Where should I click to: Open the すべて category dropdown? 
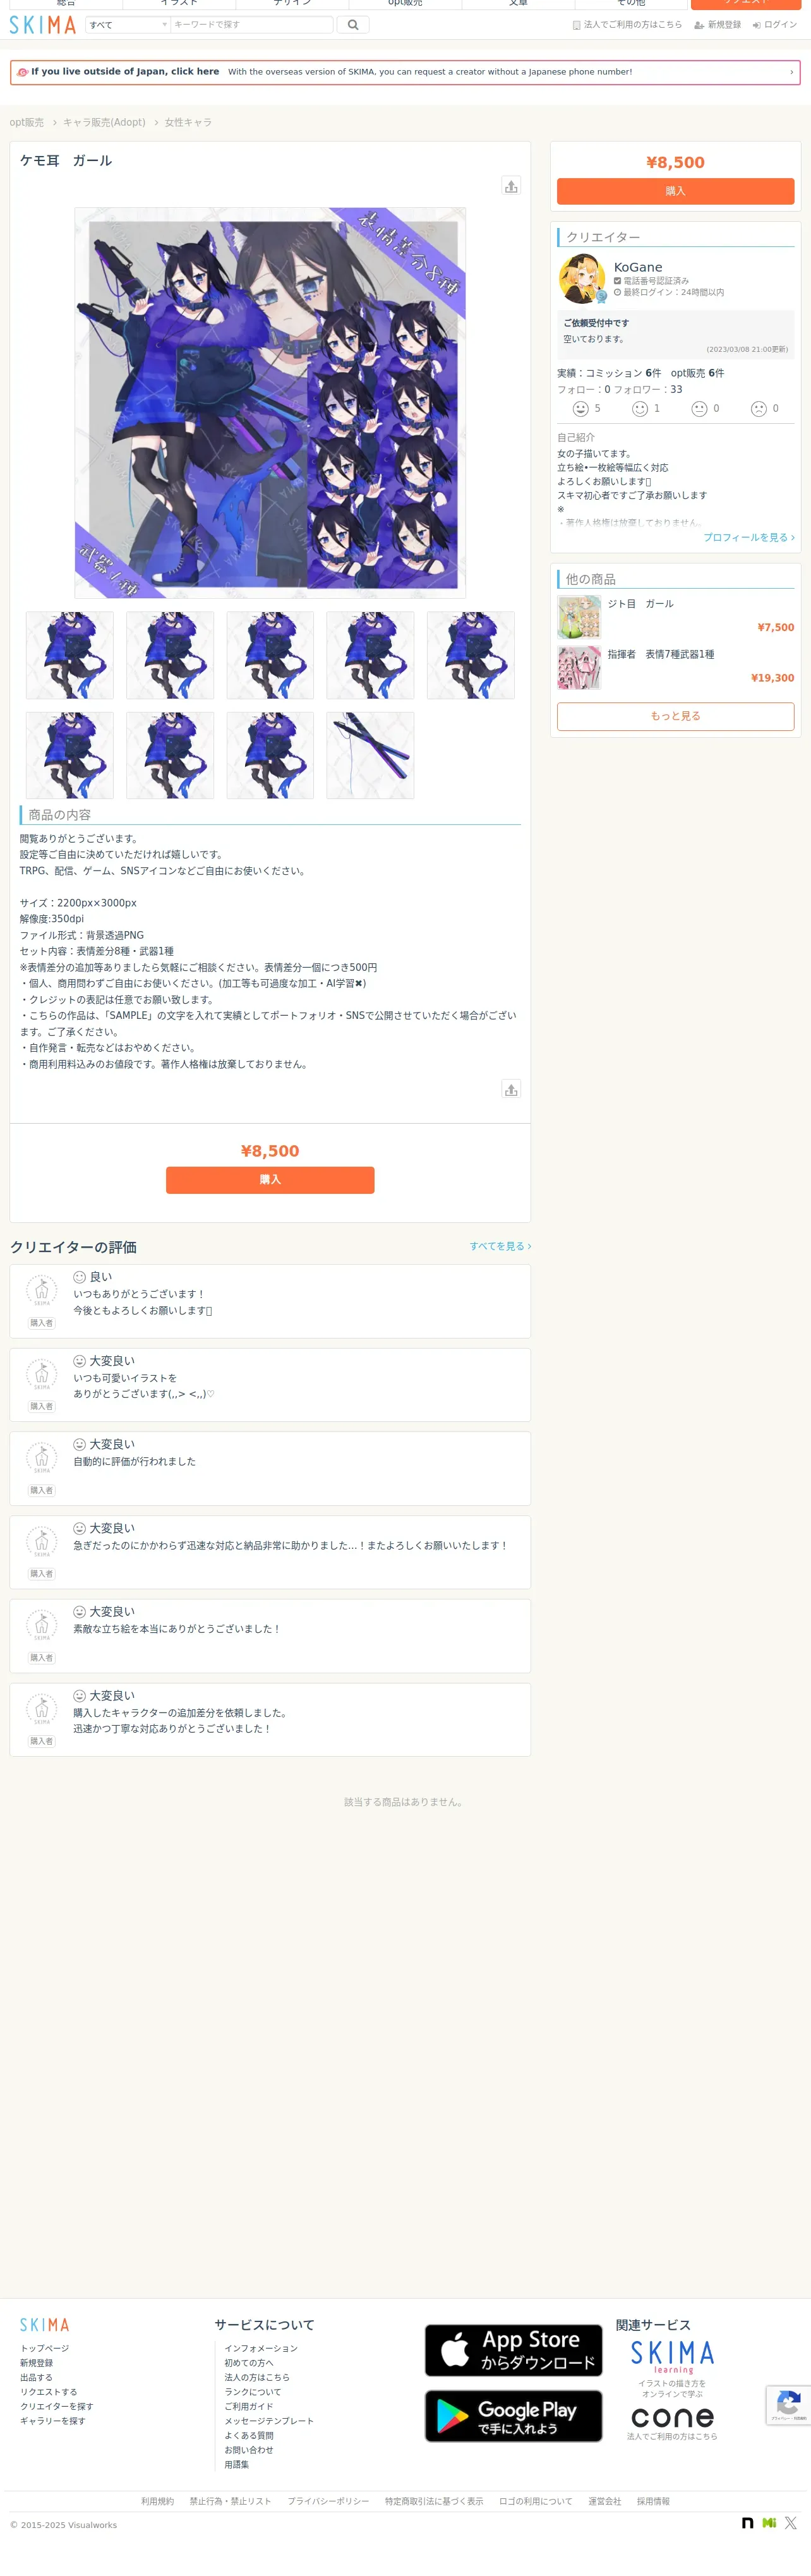point(128,25)
